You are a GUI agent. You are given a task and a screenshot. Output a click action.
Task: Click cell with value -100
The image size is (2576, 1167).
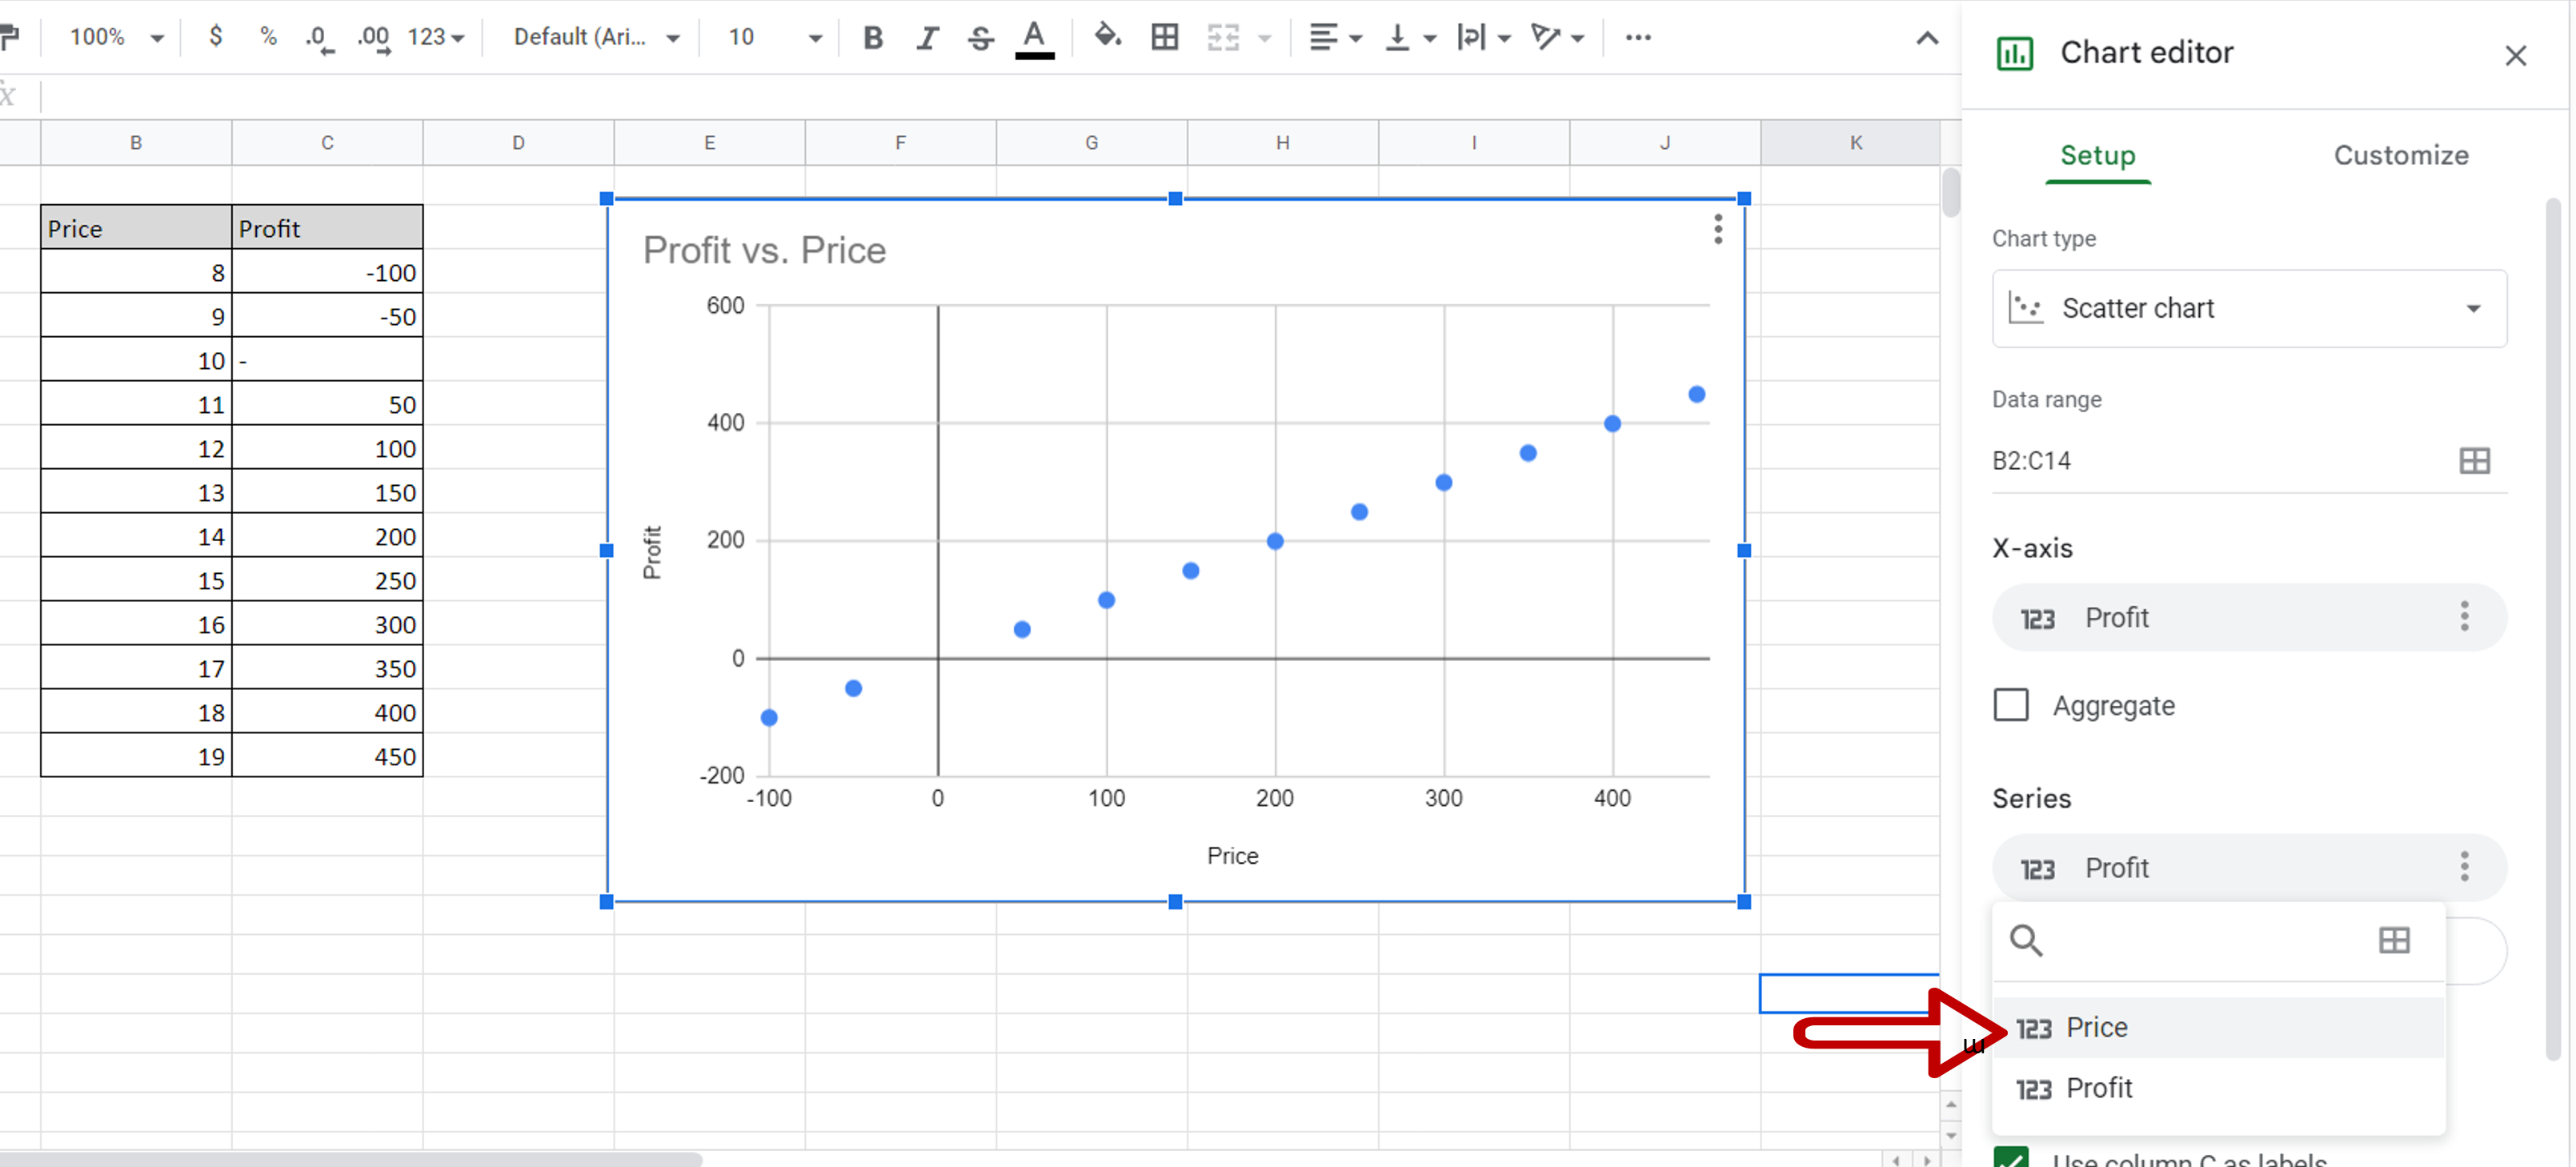click(x=327, y=271)
